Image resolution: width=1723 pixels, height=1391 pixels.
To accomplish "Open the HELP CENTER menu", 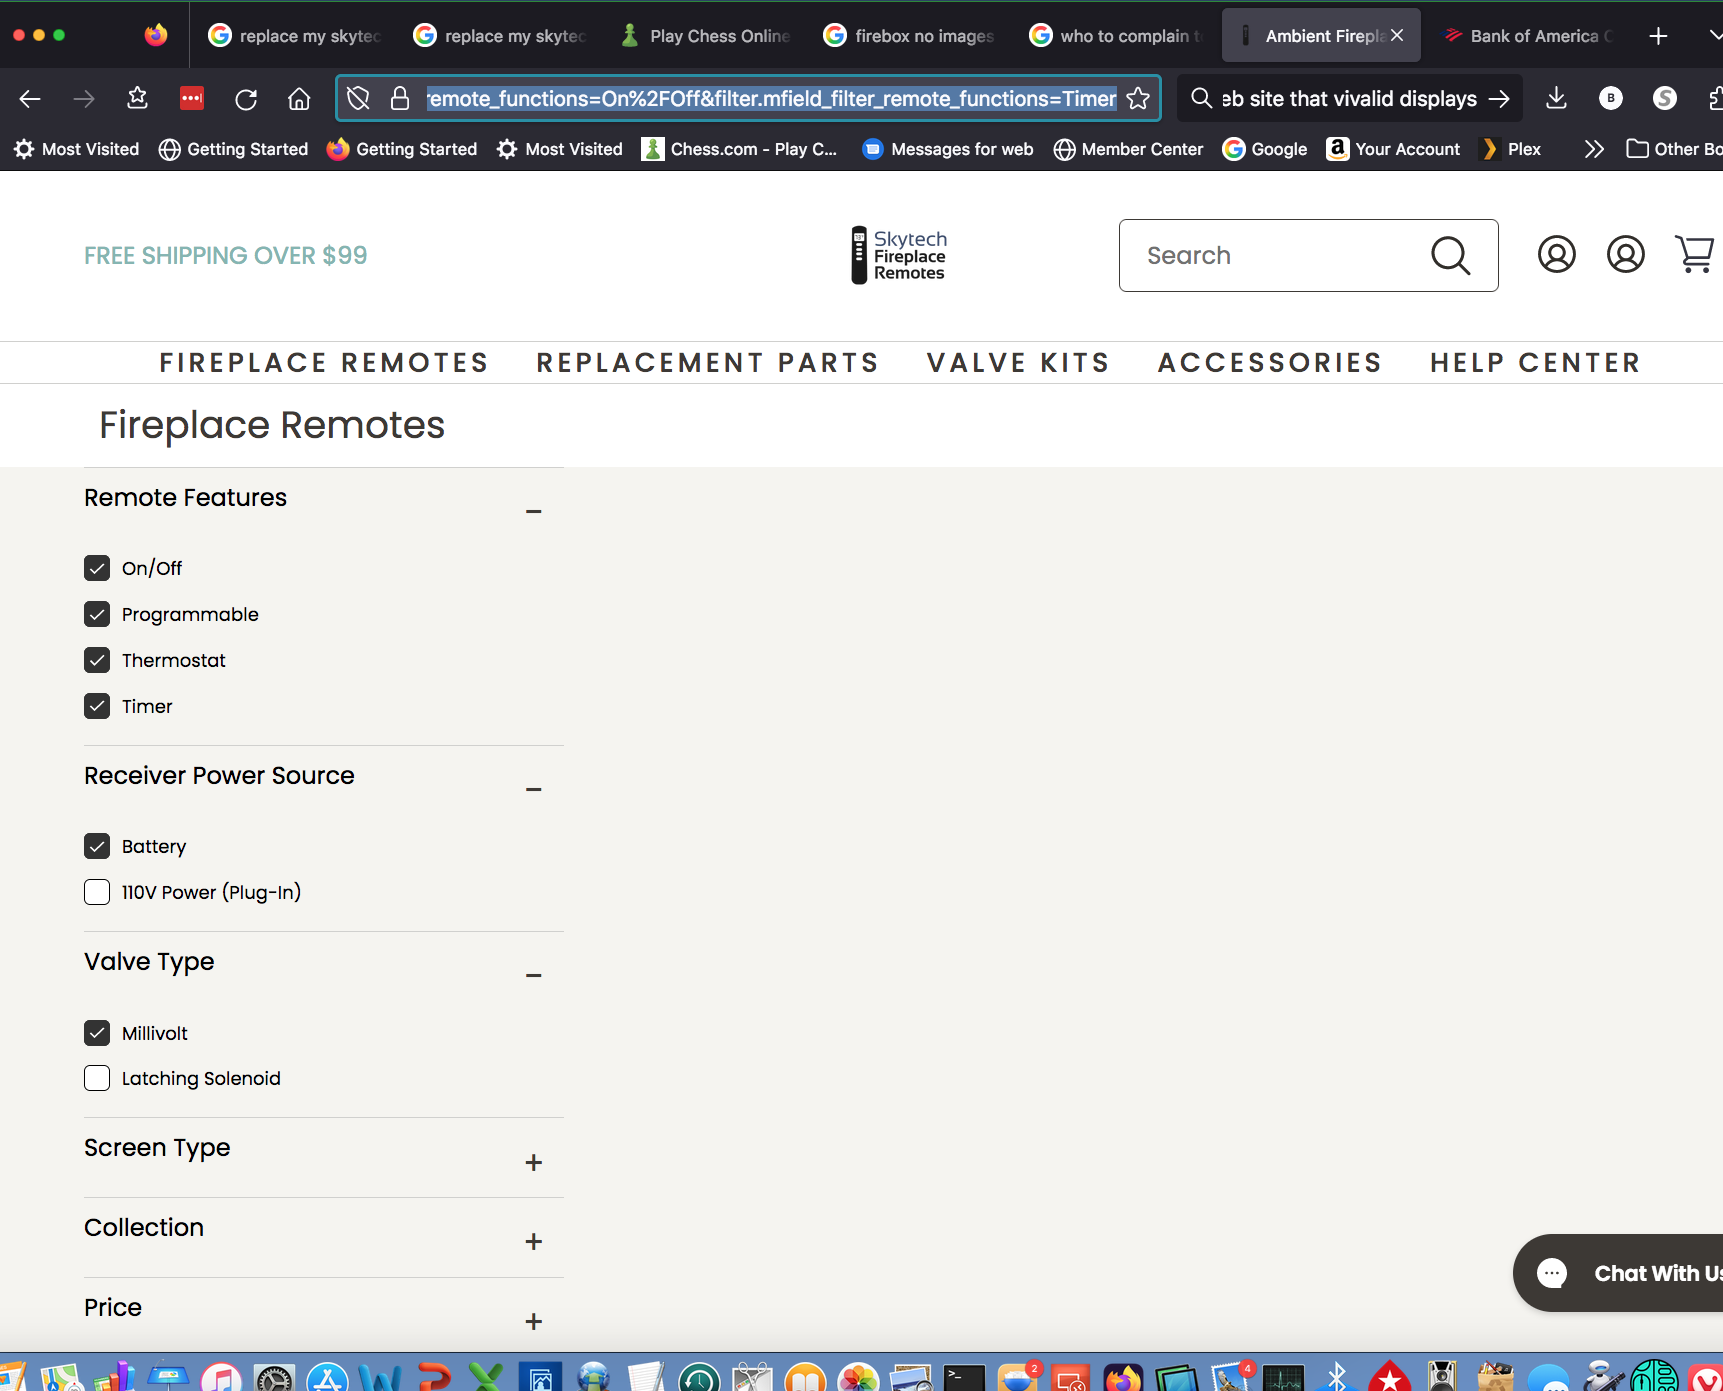I will click(1536, 362).
